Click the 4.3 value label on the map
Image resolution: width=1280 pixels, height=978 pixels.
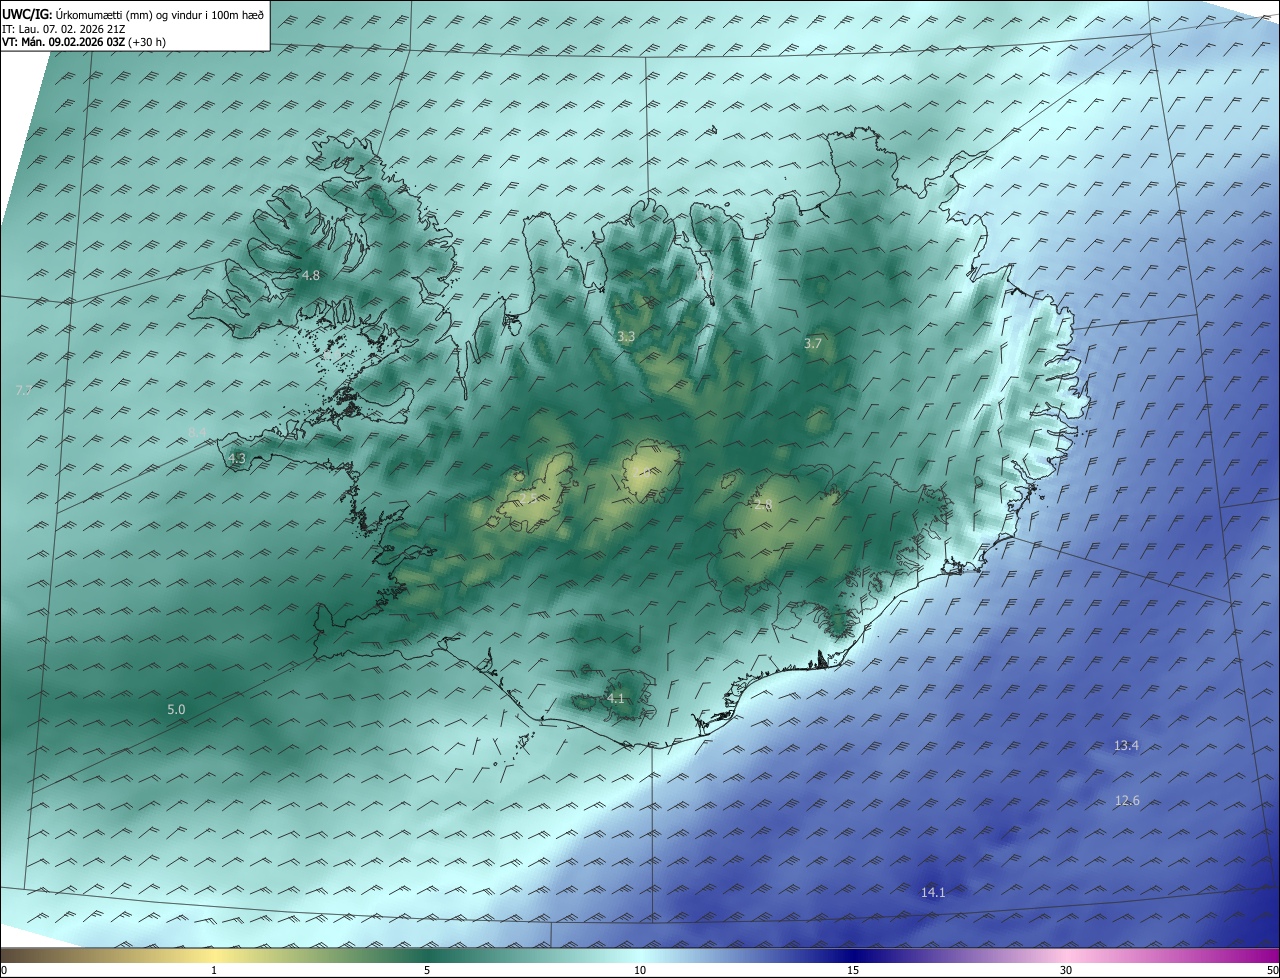pos(237,458)
